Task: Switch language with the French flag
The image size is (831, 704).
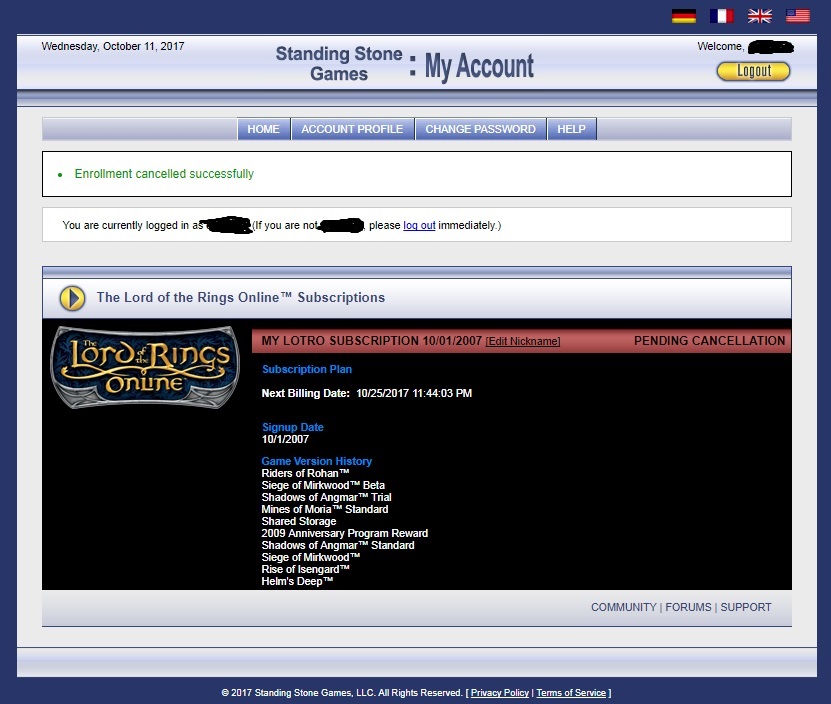Action: pos(722,16)
